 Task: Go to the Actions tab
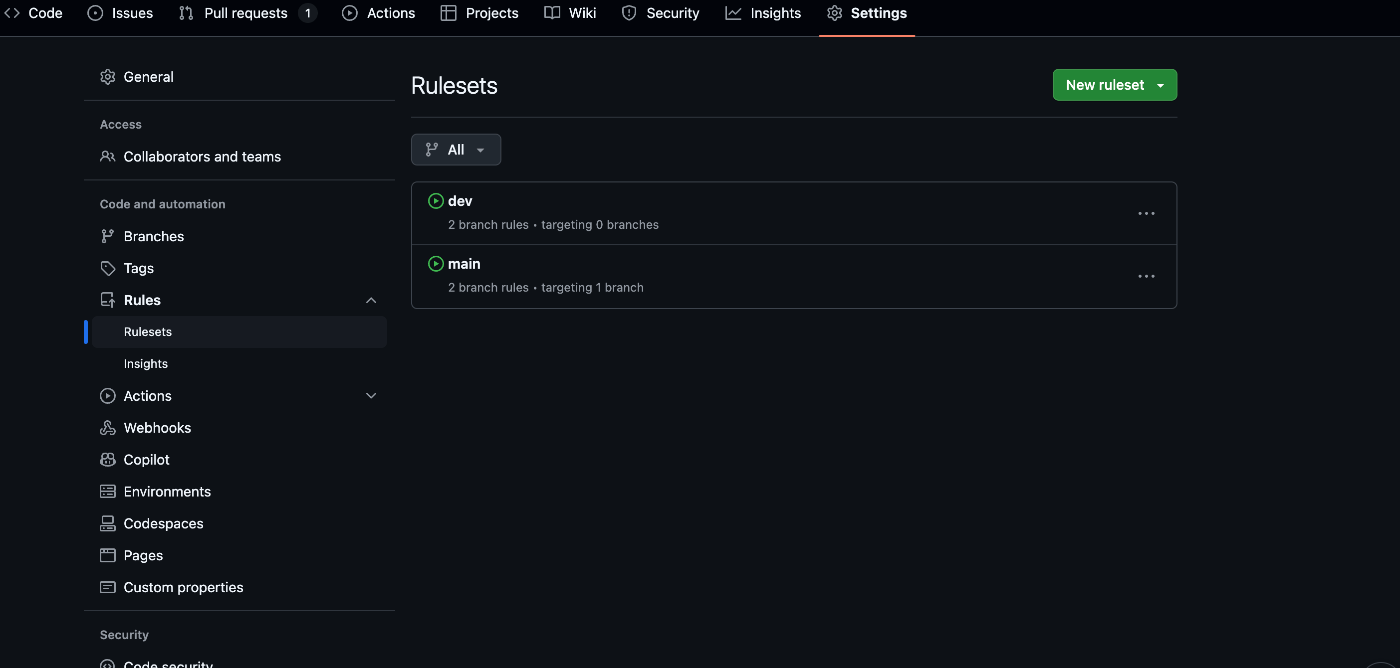[x=379, y=13]
